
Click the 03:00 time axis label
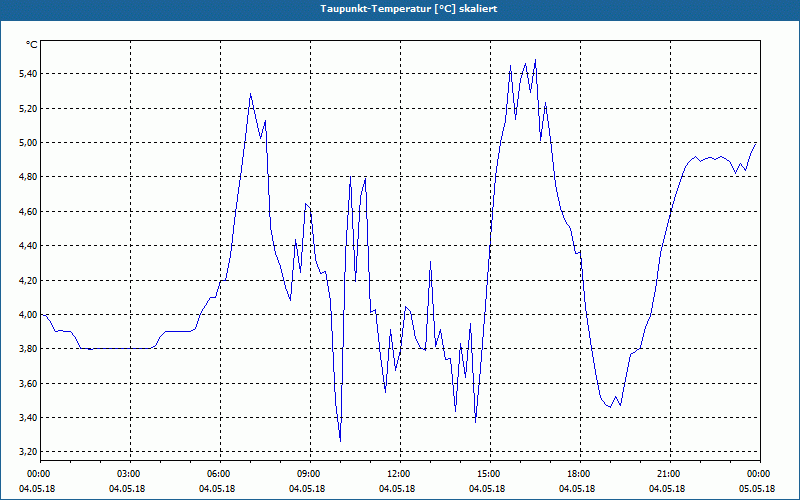131,474
